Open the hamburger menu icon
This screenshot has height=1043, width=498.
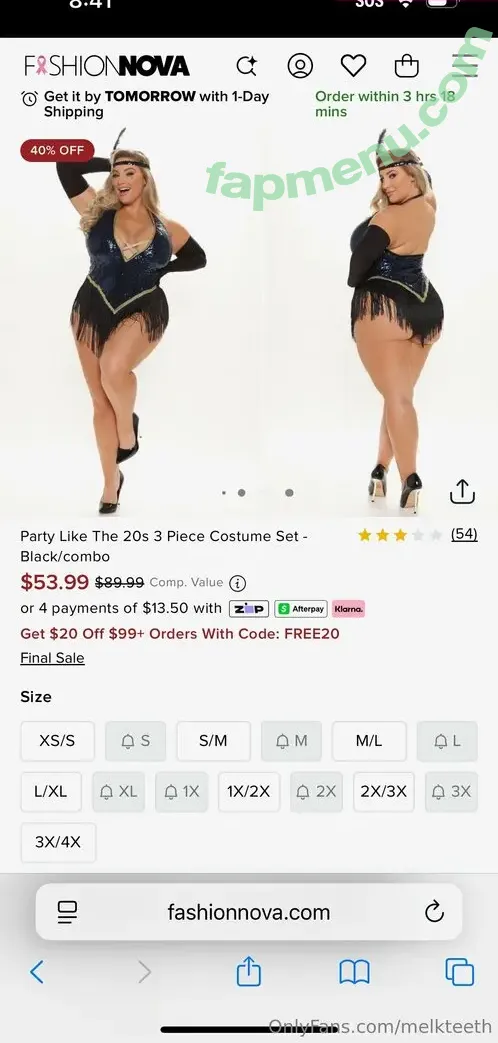[x=469, y=66]
